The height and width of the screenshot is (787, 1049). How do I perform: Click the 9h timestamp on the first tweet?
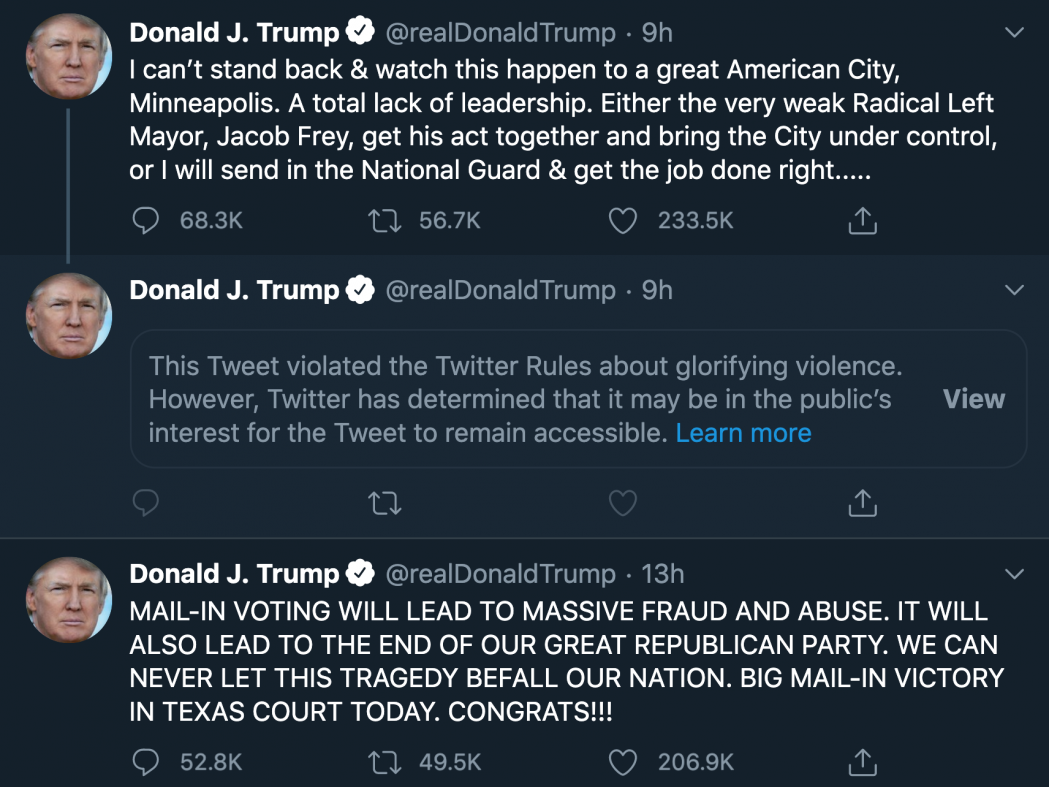[657, 31]
